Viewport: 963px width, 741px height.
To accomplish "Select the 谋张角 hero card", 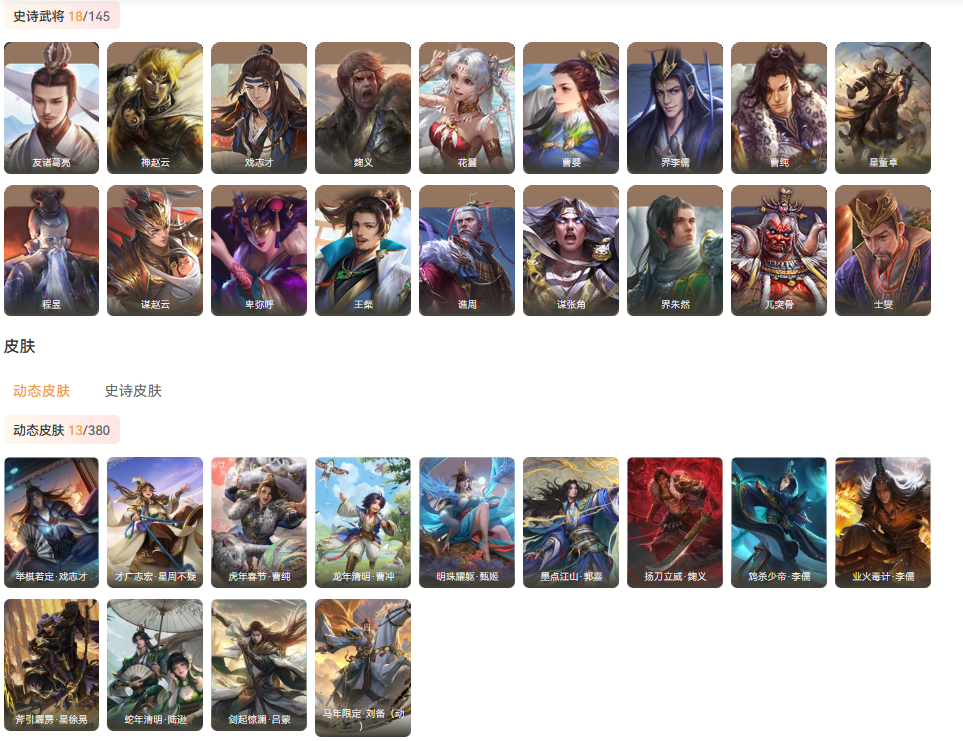I will (x=571, y=250).
